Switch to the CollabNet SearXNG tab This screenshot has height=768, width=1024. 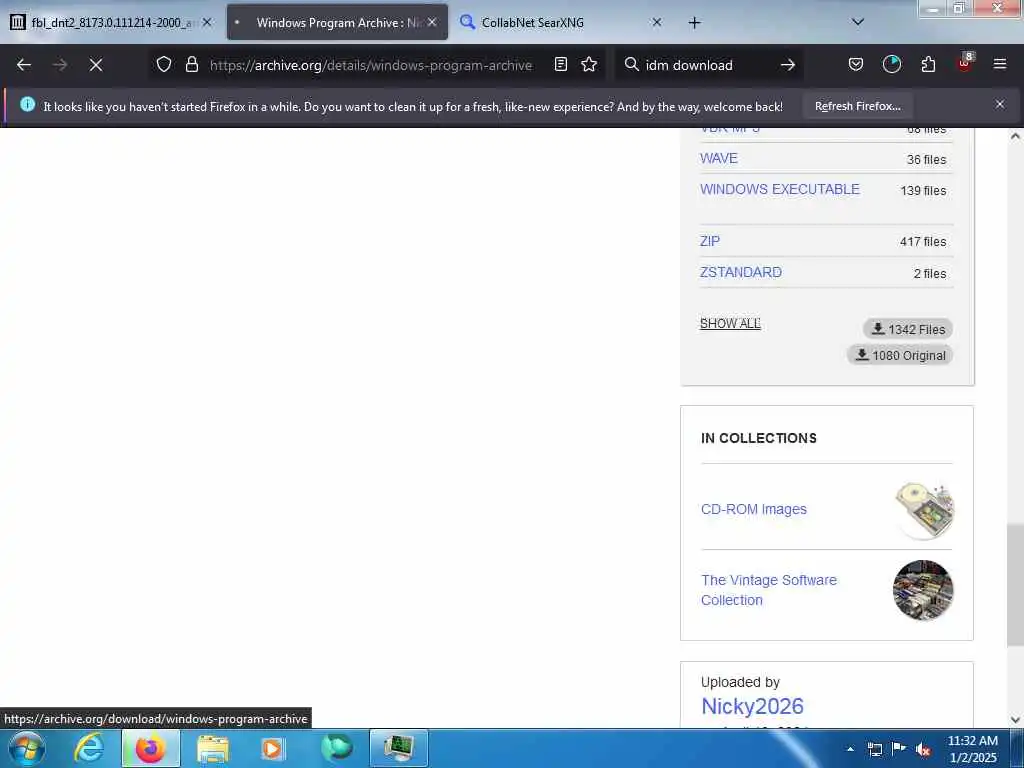tap(562, 23)
